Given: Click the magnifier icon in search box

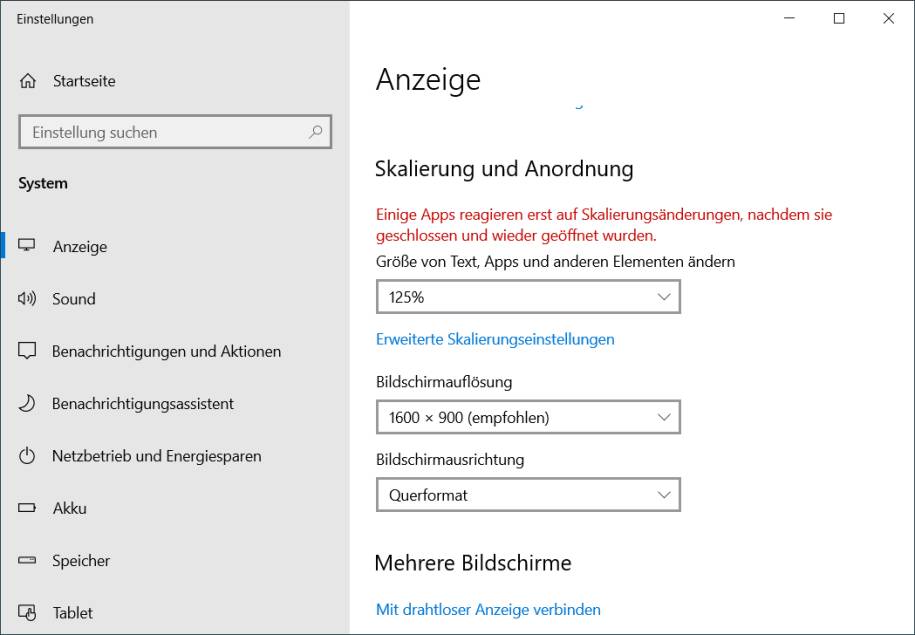Looking at the screenshot, I should tap(315, 132).
